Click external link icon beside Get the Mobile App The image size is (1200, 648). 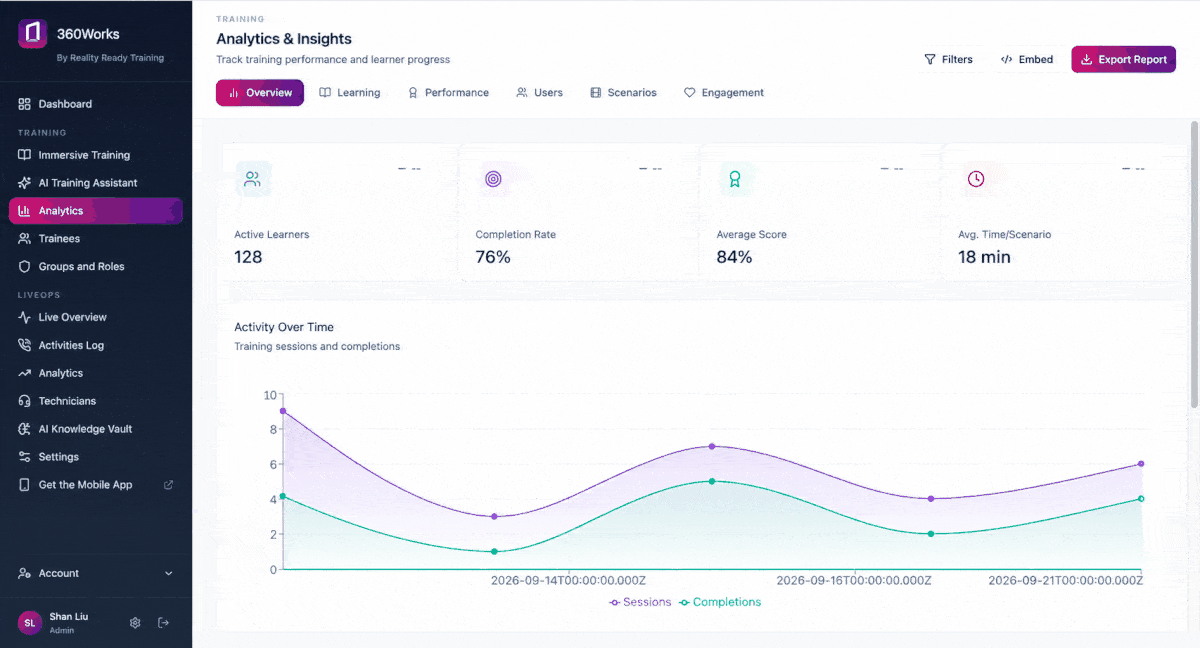168,485
